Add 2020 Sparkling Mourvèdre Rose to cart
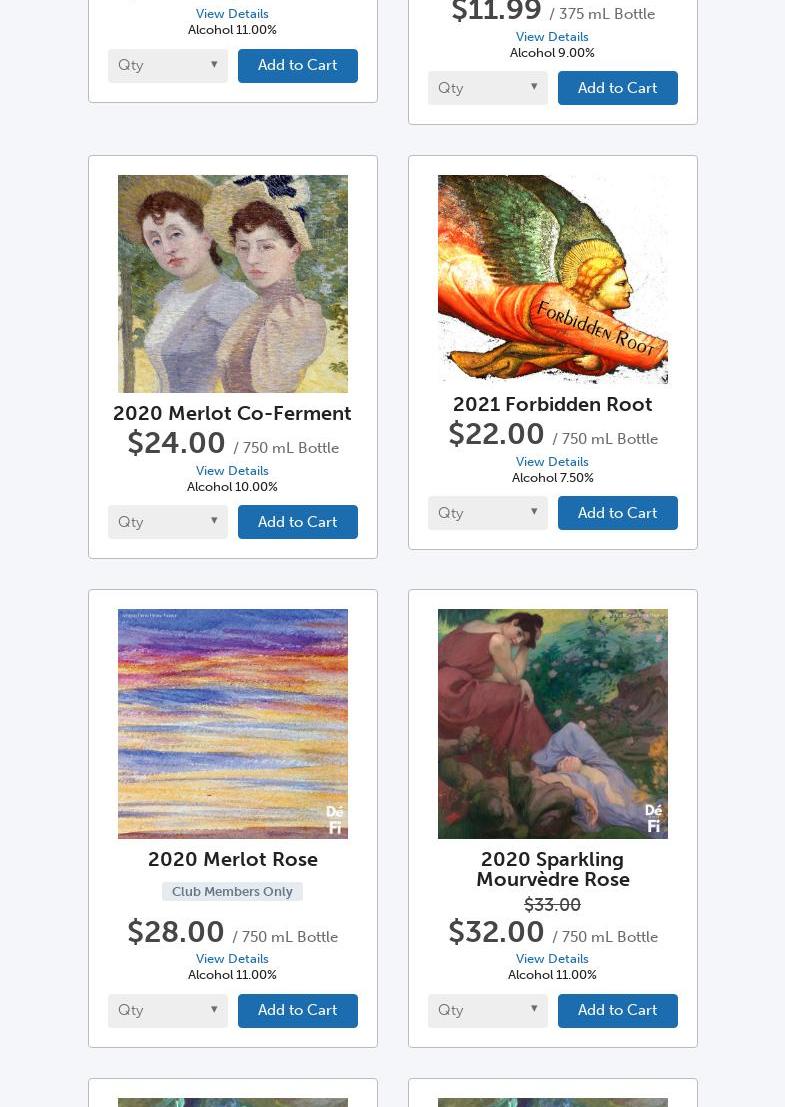The height and width of the screenshot is (1107, 785). pos(617,1010)
